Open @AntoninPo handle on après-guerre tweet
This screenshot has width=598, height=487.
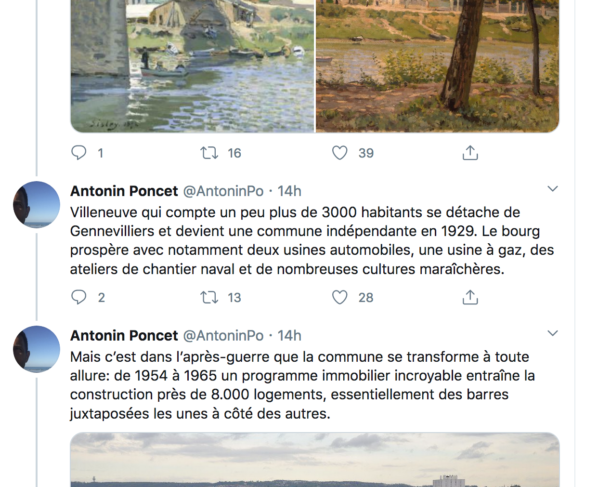(223, 336)
